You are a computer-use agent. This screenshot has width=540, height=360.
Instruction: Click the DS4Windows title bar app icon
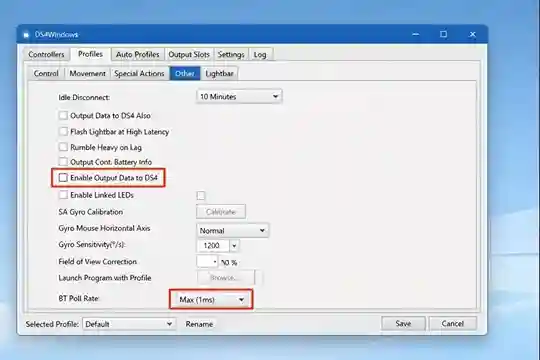click(x=26, y=35)
